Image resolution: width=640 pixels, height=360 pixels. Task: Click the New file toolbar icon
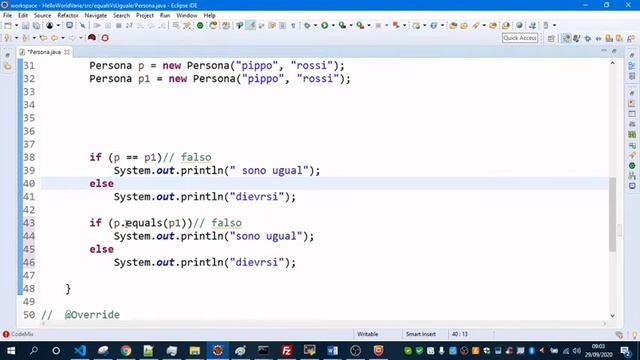(x=7, y=25)
